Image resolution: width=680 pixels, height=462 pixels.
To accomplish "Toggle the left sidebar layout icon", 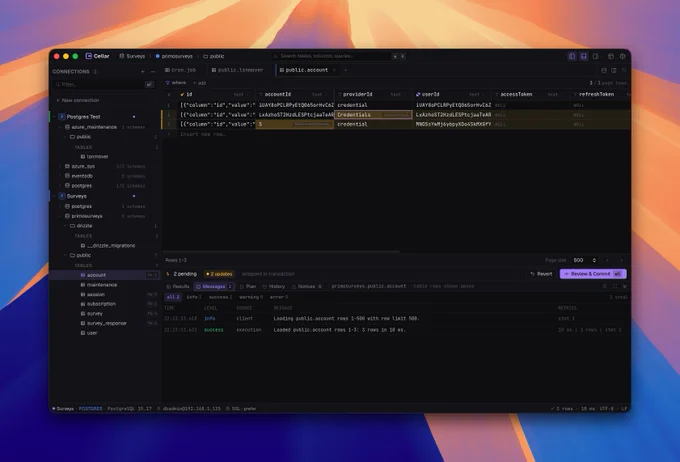I will (x=572, y=56).
